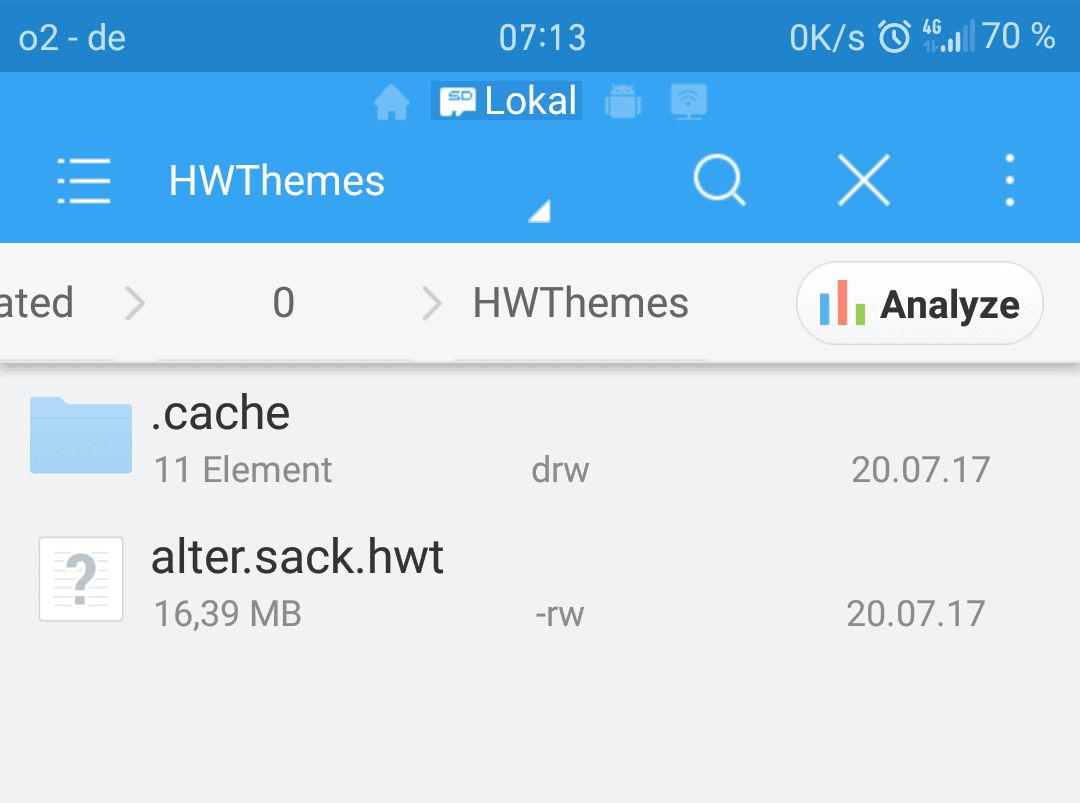Tap the unknown file type icon

click(81, 579)
